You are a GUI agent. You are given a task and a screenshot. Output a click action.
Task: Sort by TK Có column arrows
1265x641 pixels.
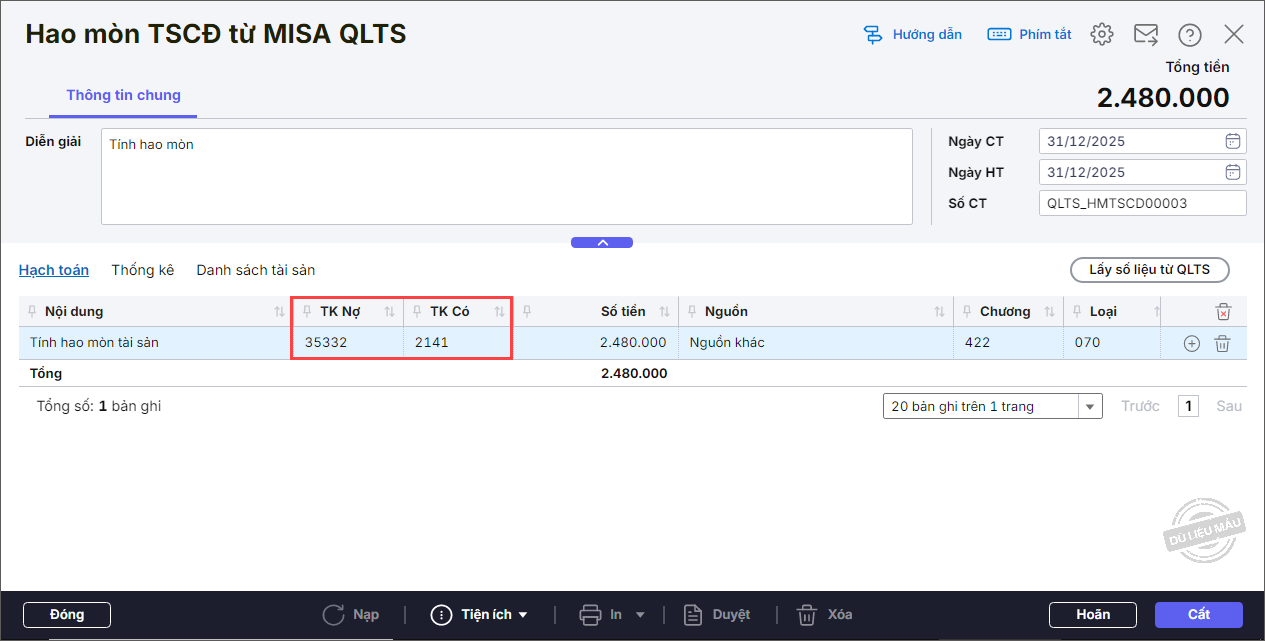499,312
